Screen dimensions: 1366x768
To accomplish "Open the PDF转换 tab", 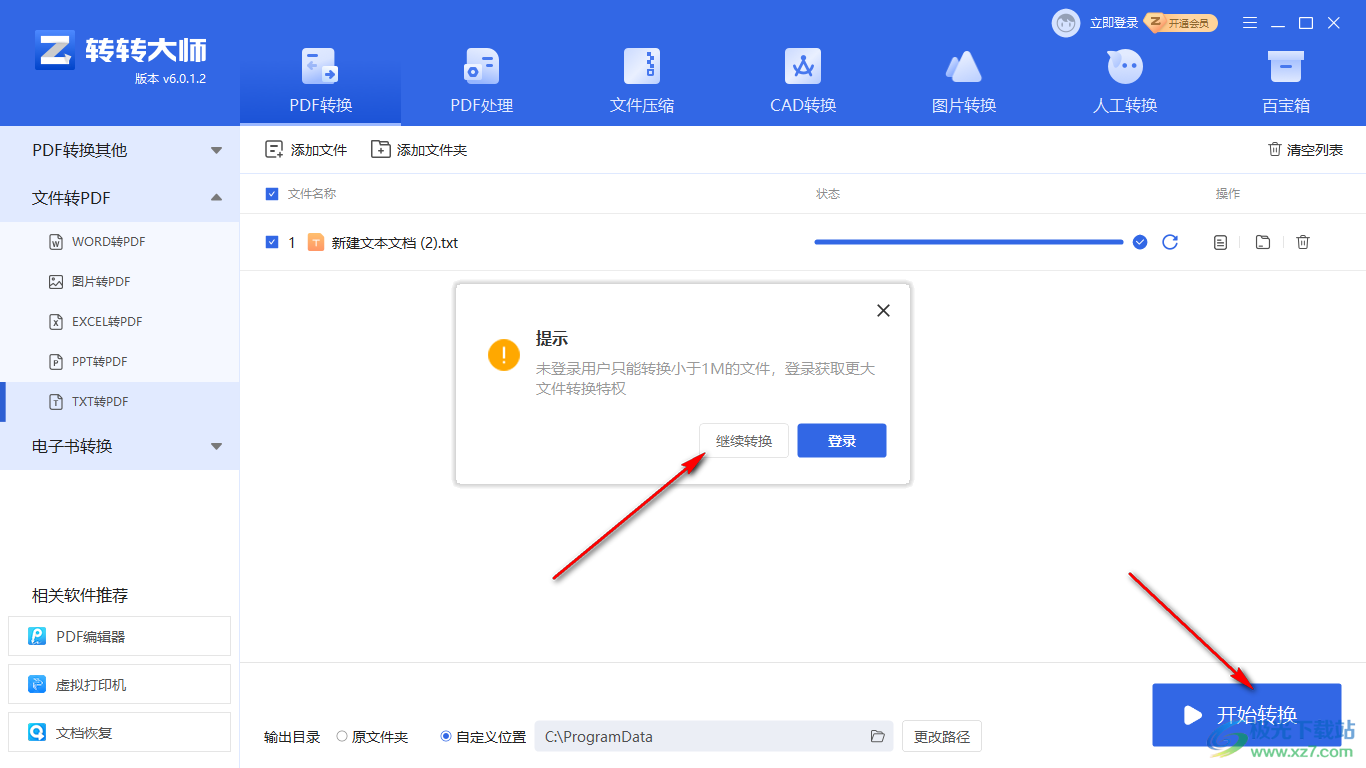I will pyautogui.click(x=320, y=81).
